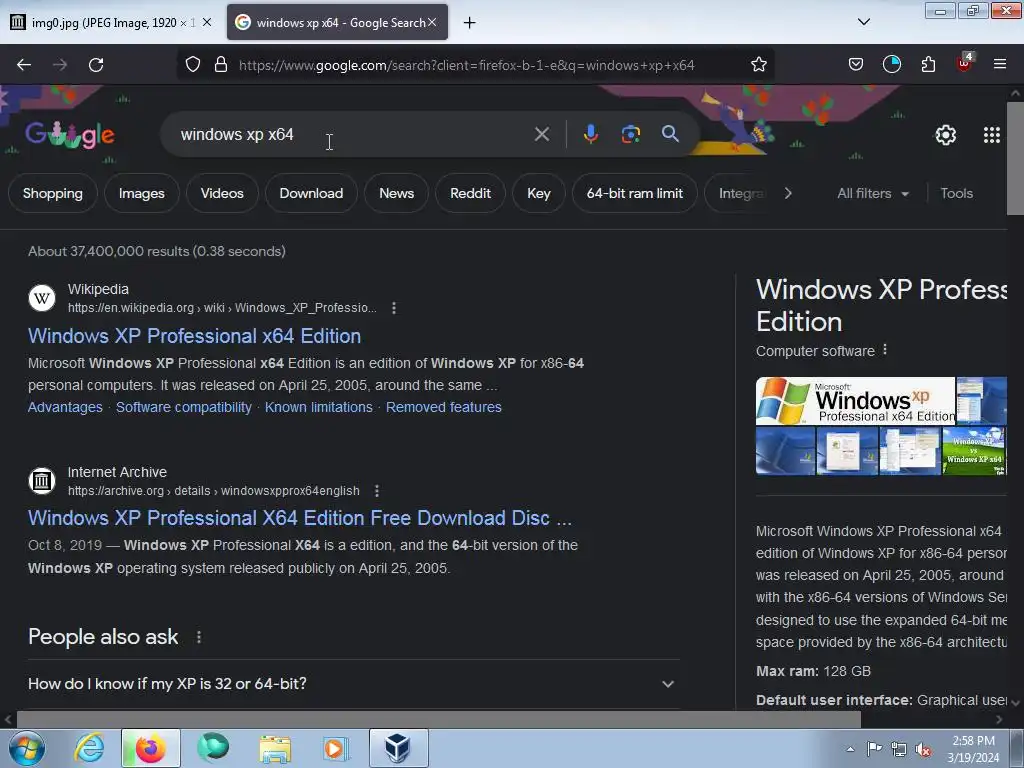Screen dimensions: 1024x768
Task: Select the Videos filter chip
Action: click(222, 193)
